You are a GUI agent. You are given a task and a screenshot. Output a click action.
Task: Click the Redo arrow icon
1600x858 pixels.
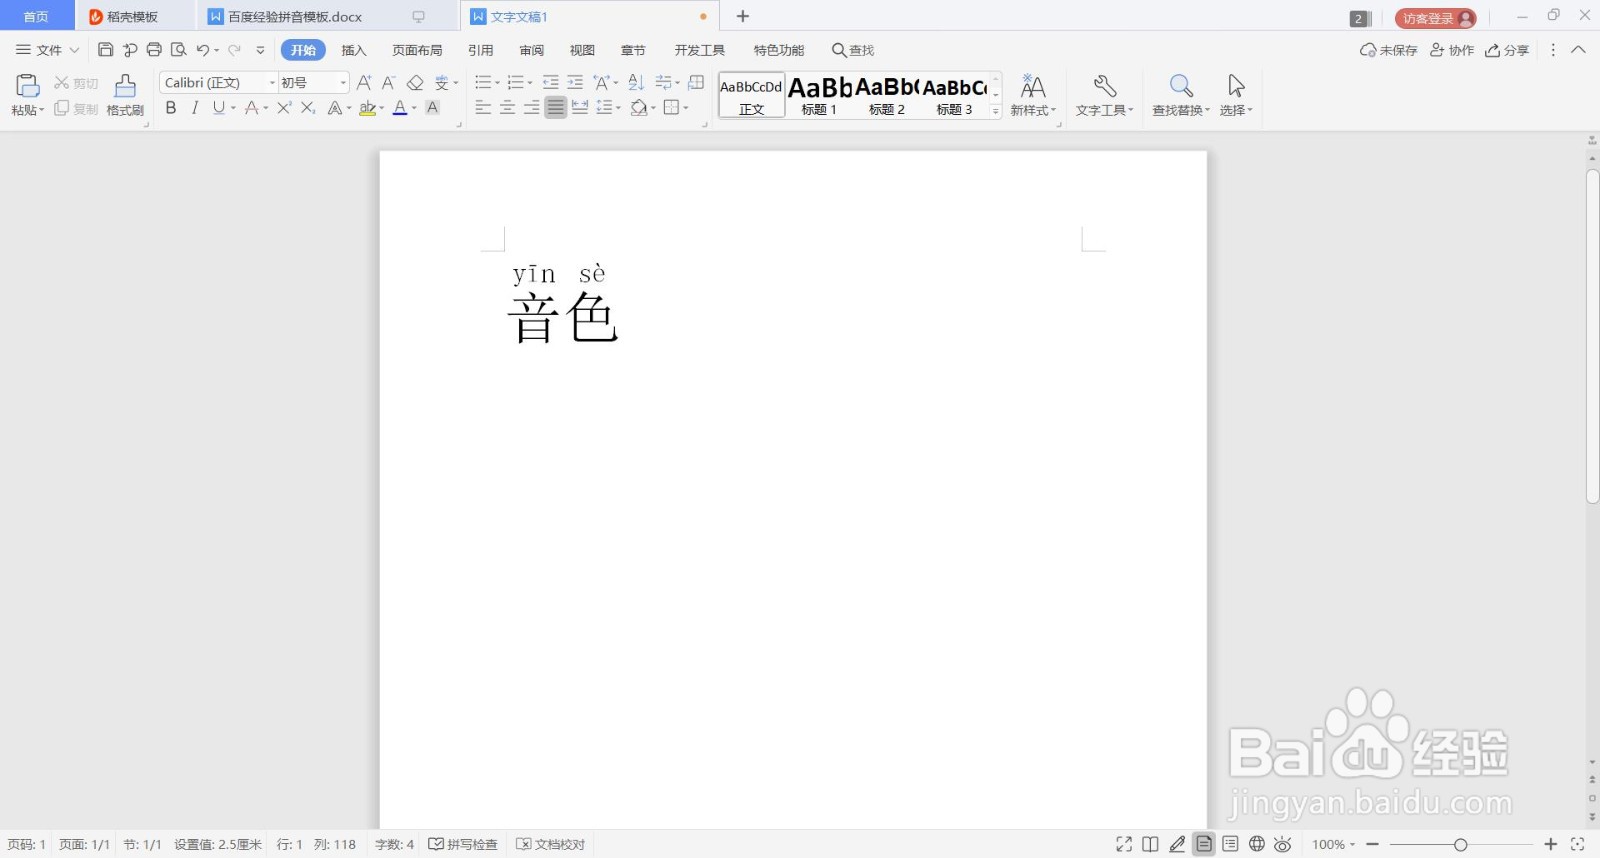234,50
